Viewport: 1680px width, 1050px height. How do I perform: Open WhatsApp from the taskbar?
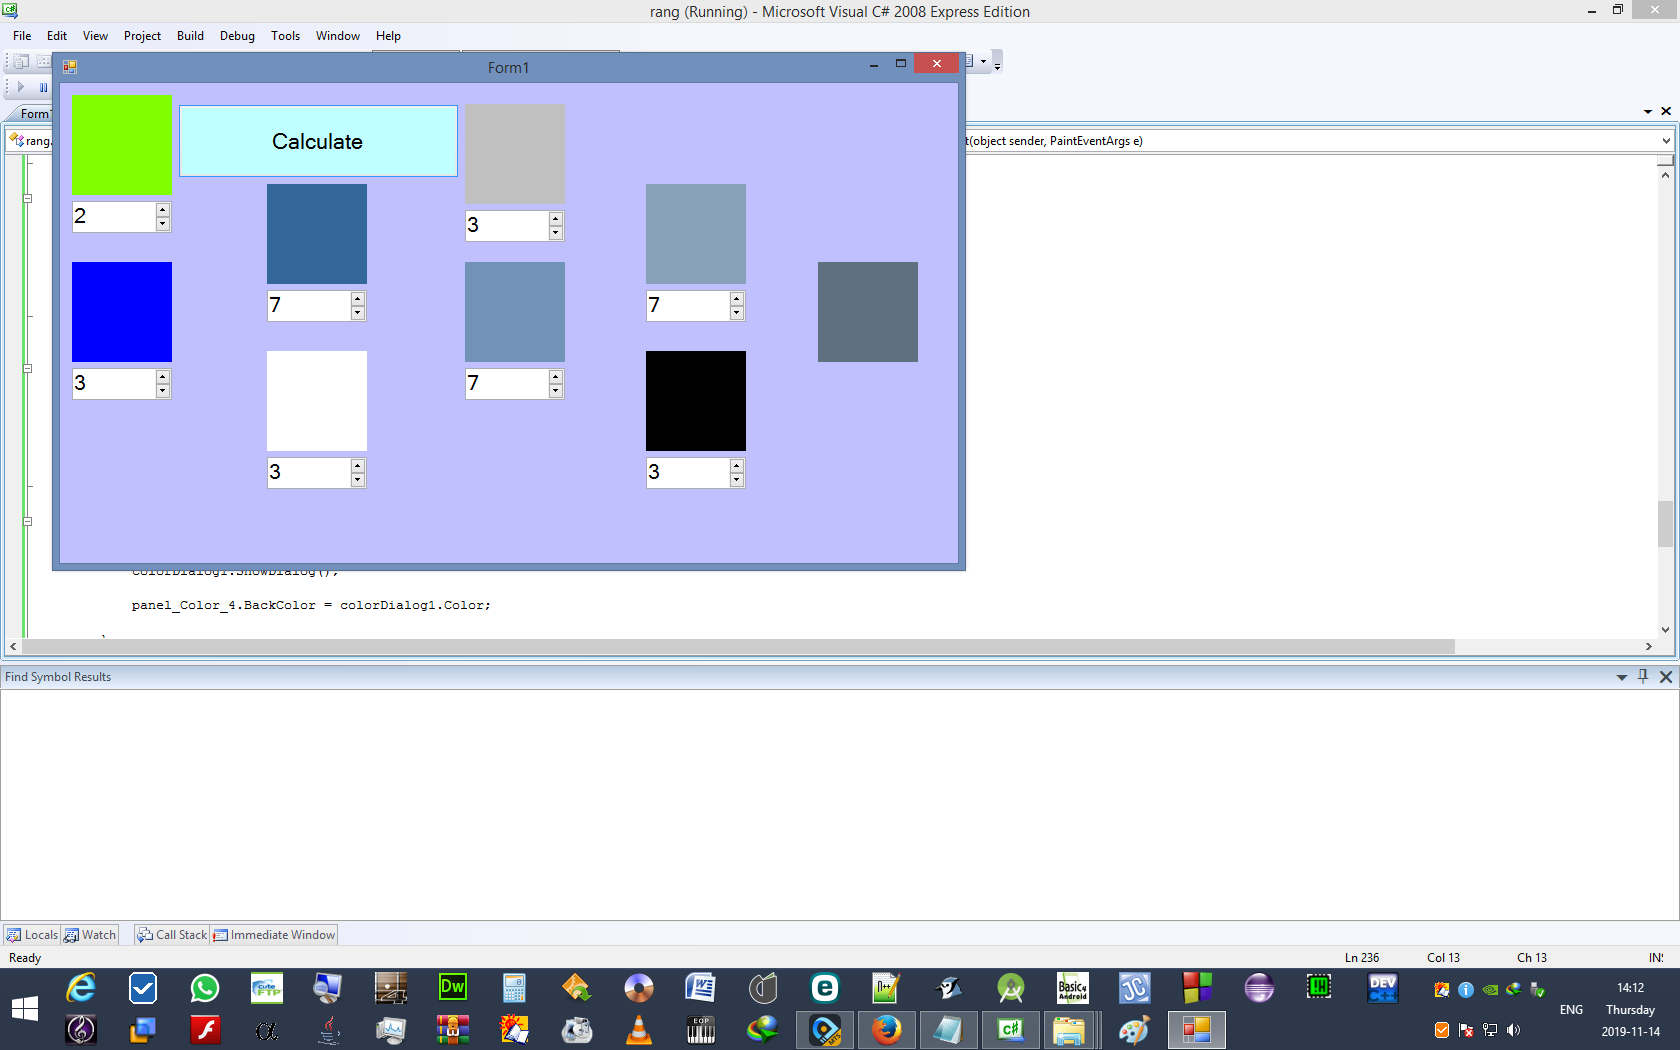pos(205,989)
